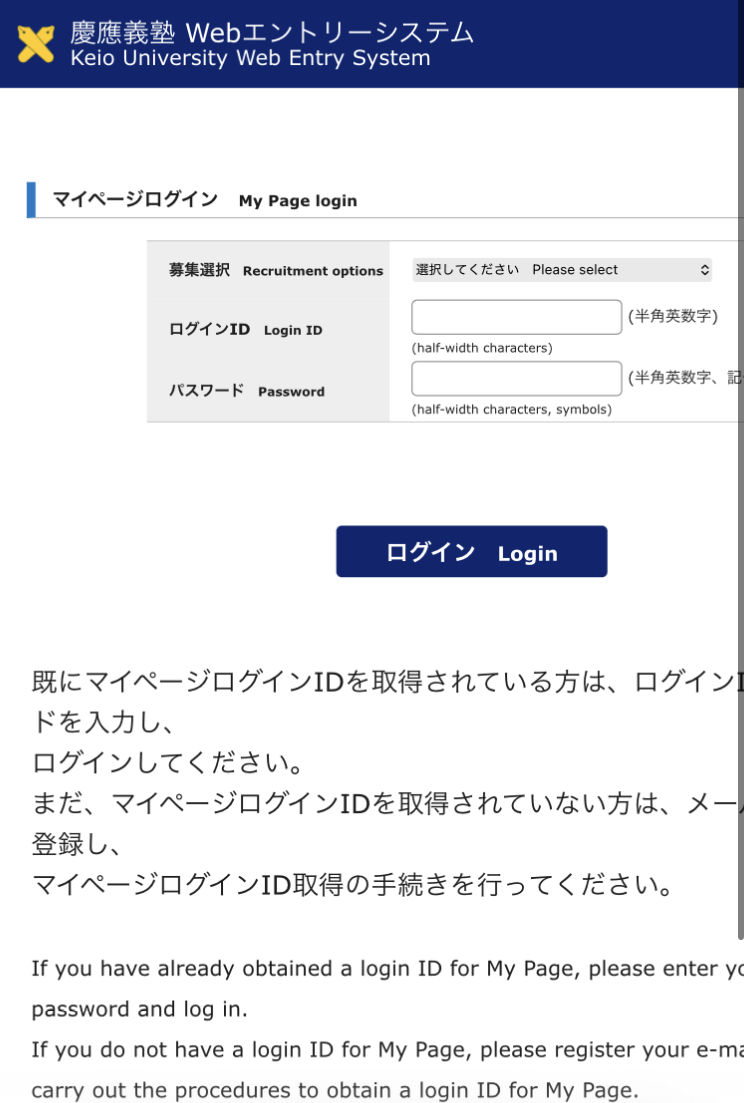Screen dimensions: 744x1103
Task: Focus the Password input field
Action: pyautogui.click(x=516, y=379)
